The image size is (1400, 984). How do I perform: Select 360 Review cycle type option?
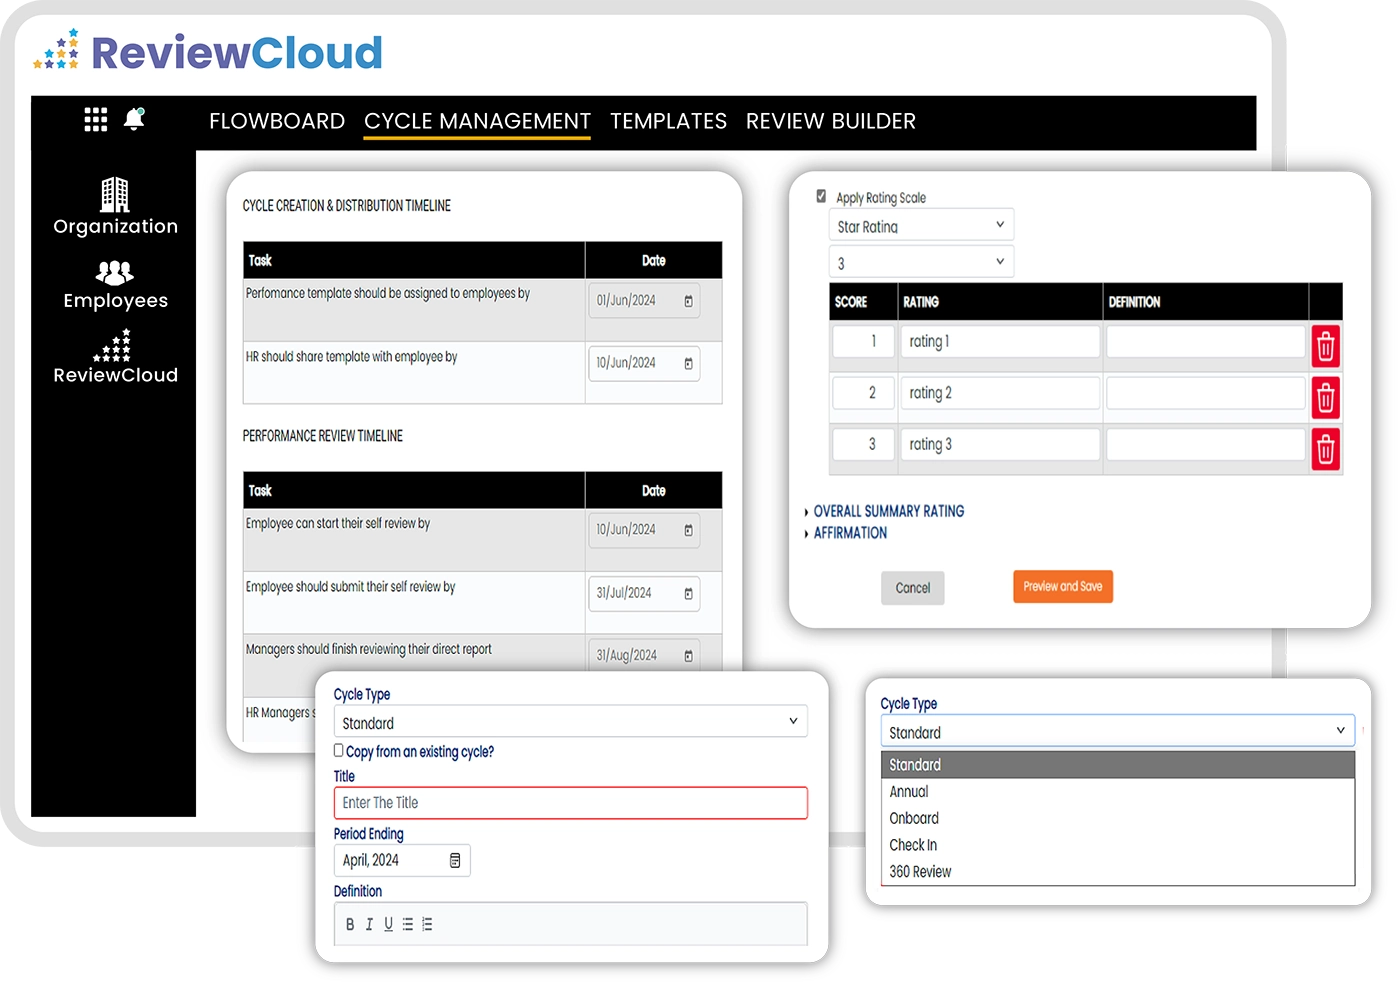point(1118,872)
